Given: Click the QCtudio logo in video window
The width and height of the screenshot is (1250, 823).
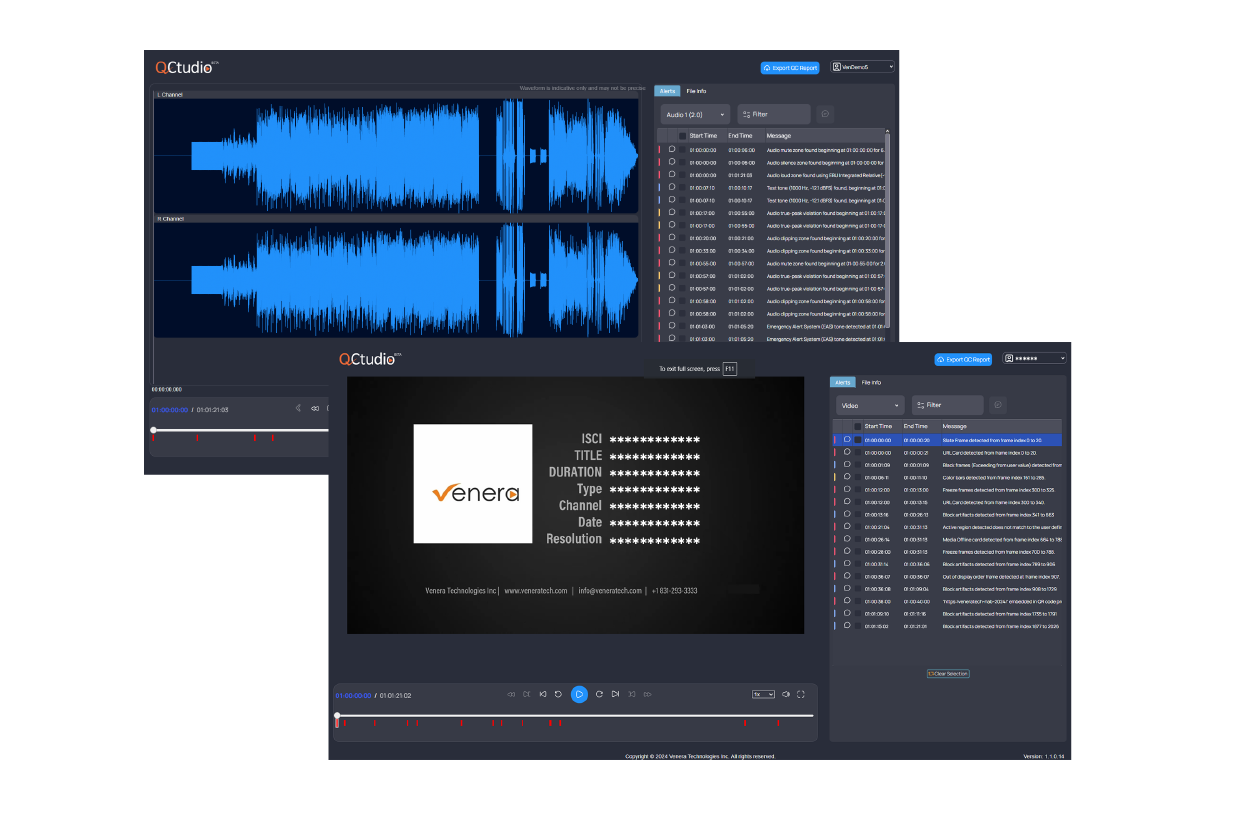Looking at the screenshot, I should coord(369,359).
